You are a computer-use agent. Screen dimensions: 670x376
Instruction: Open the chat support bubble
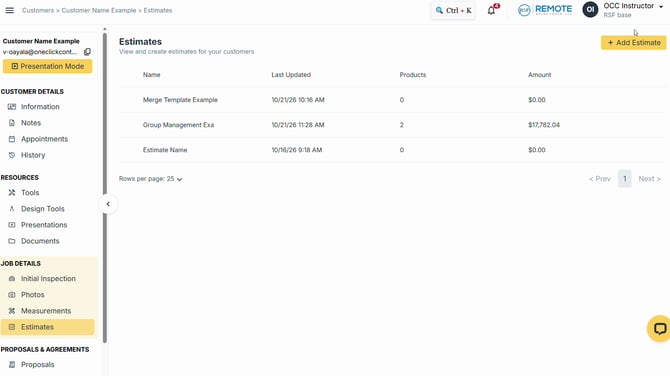click(x=659, y=329)
